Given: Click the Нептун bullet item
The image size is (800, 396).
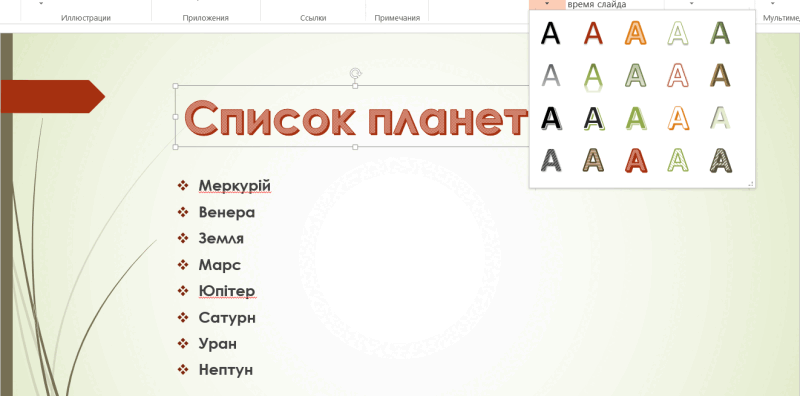Looking at the screenshot, I should [x=226, y=370].
